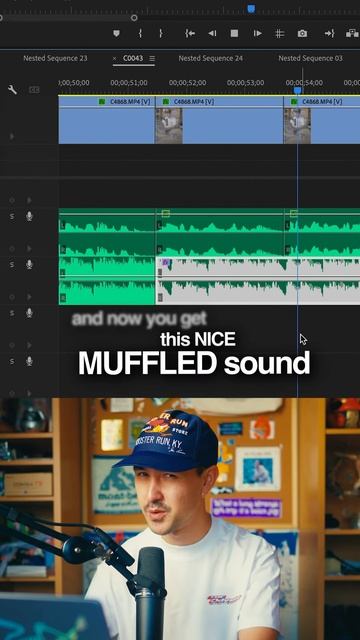Image resolution: width=360 pixels, height=640 pixels.
Task: Click the 00;00;52;00 ruler mark
Action: (x=187, y=83)
